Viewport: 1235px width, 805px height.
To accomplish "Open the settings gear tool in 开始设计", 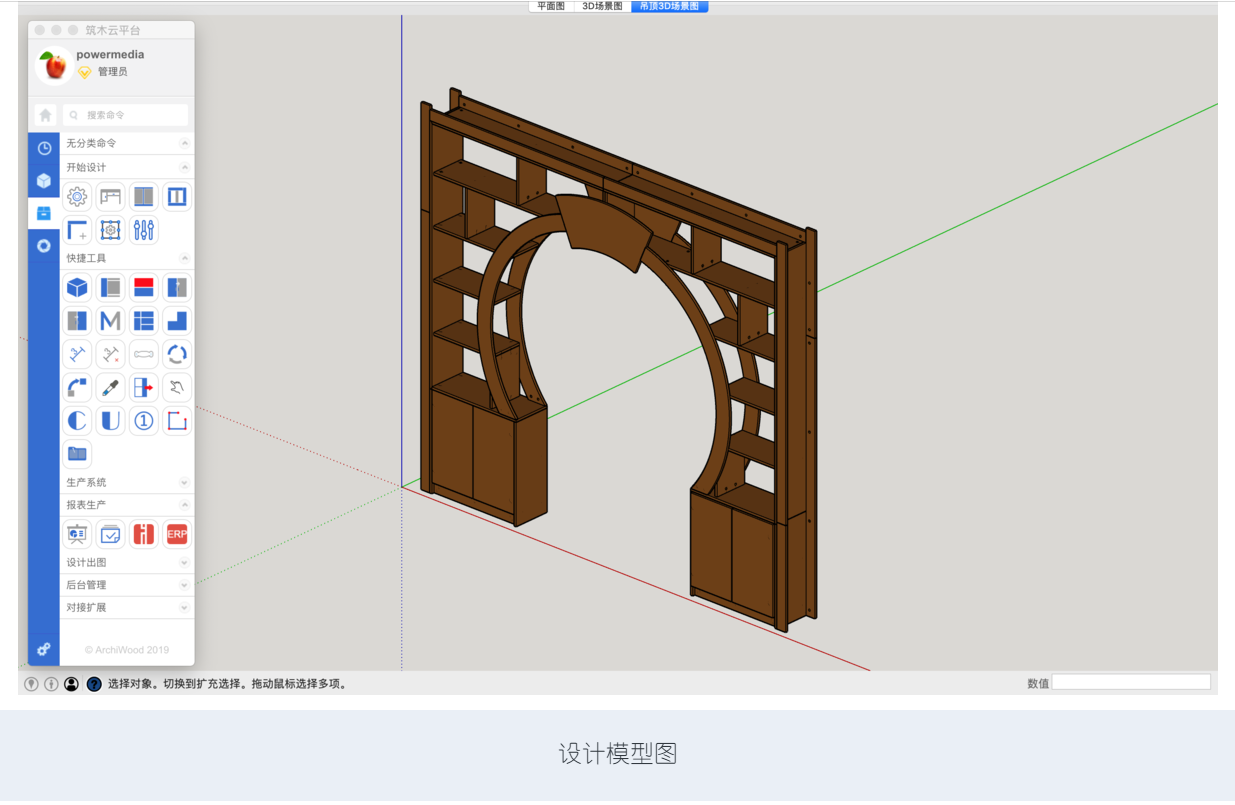I will [76, 196].
